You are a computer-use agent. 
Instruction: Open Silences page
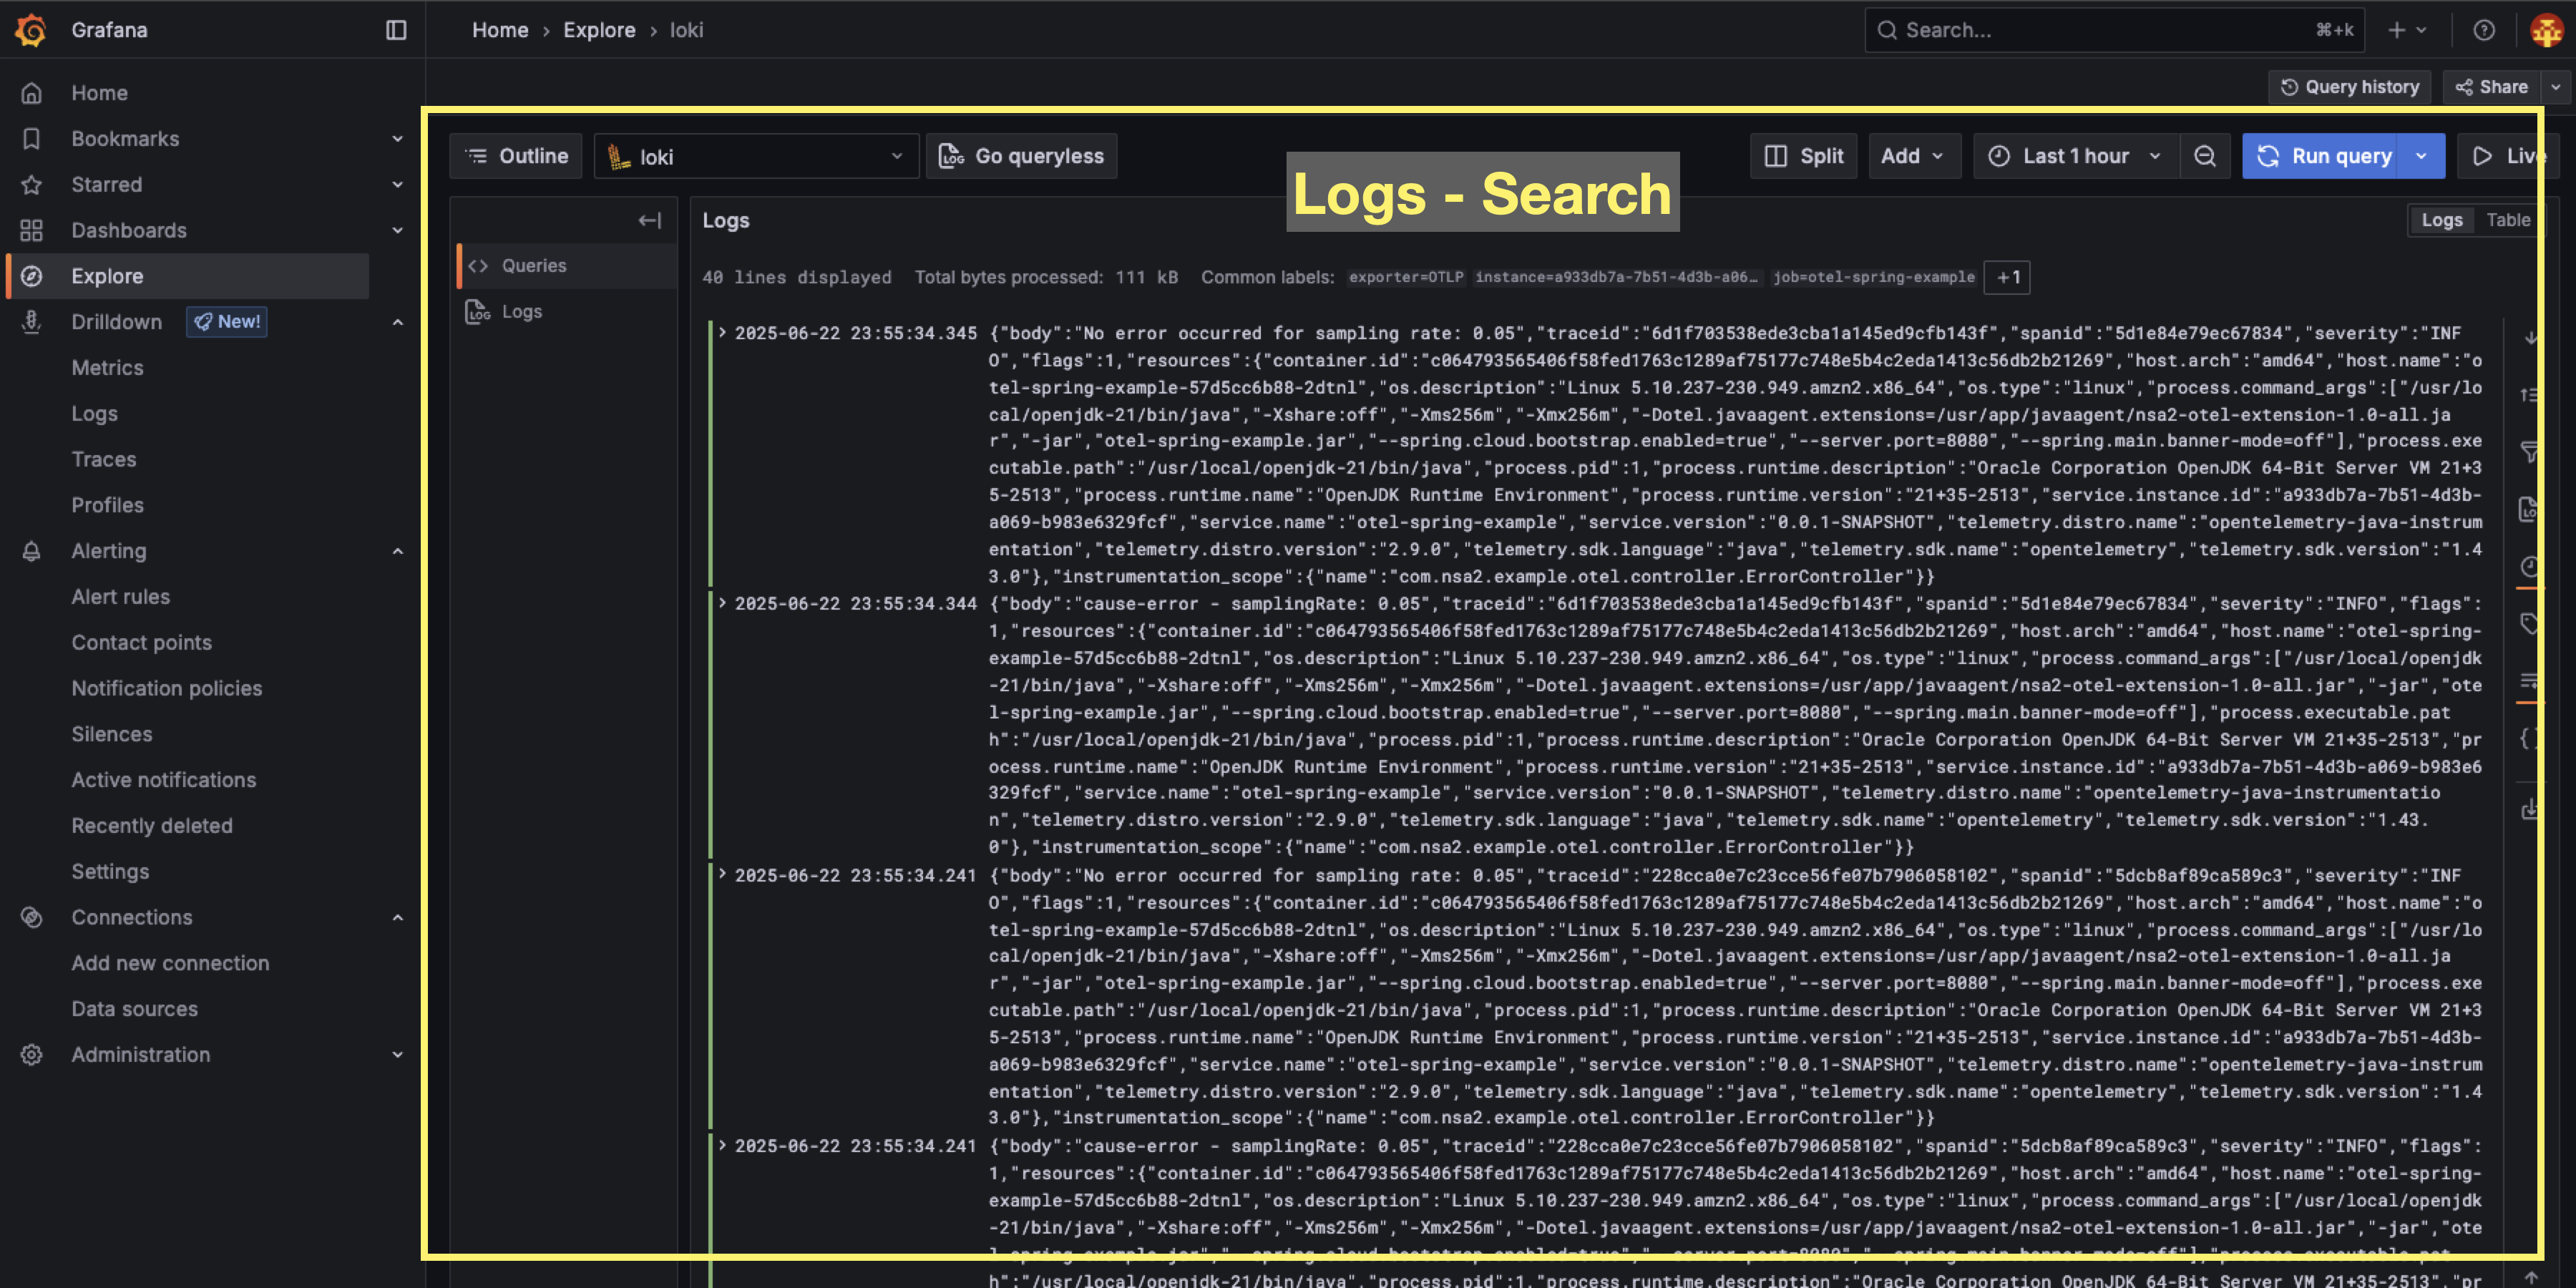[x=111, y=734]
